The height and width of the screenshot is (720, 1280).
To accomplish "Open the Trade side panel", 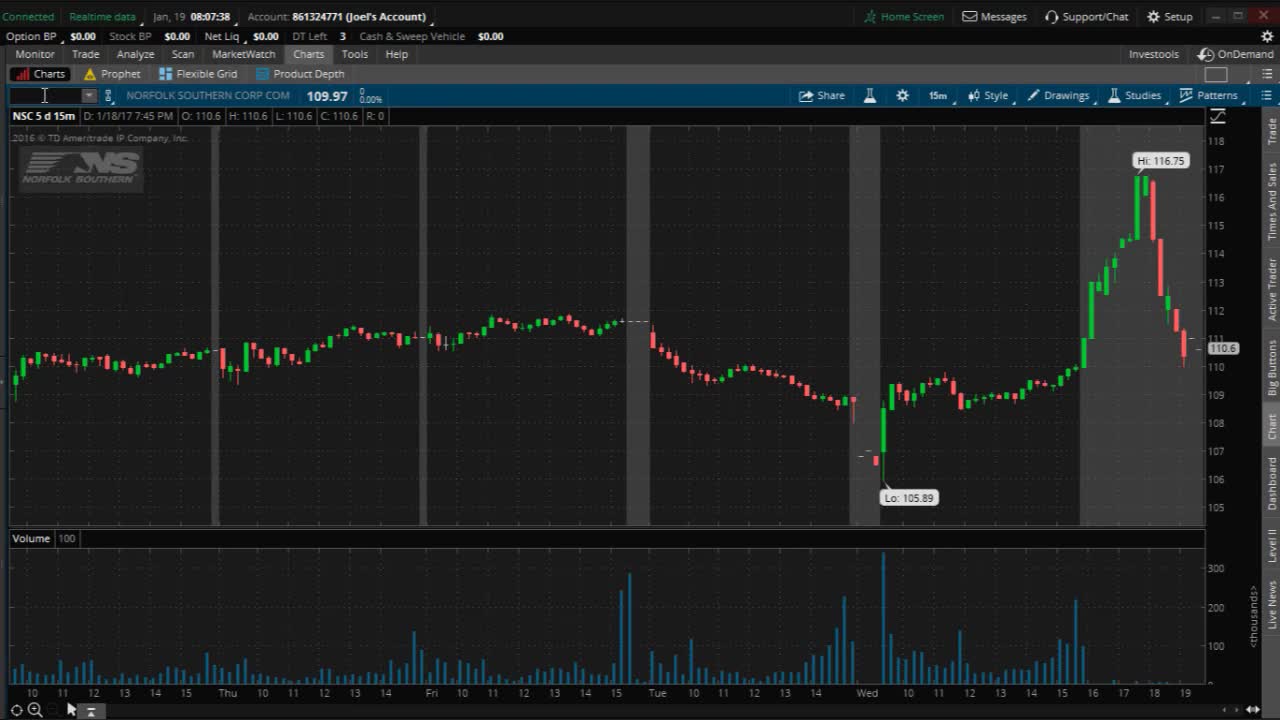I will click(x=1272, y=132).
